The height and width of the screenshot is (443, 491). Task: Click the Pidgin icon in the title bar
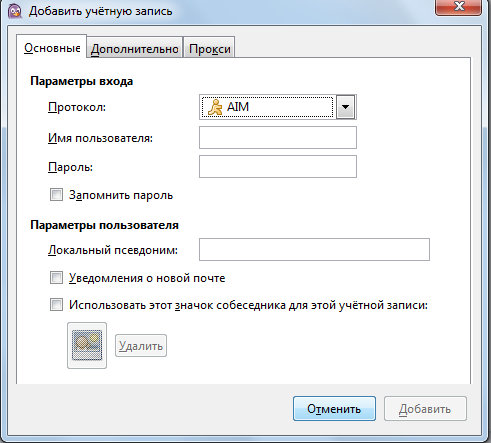14,11
